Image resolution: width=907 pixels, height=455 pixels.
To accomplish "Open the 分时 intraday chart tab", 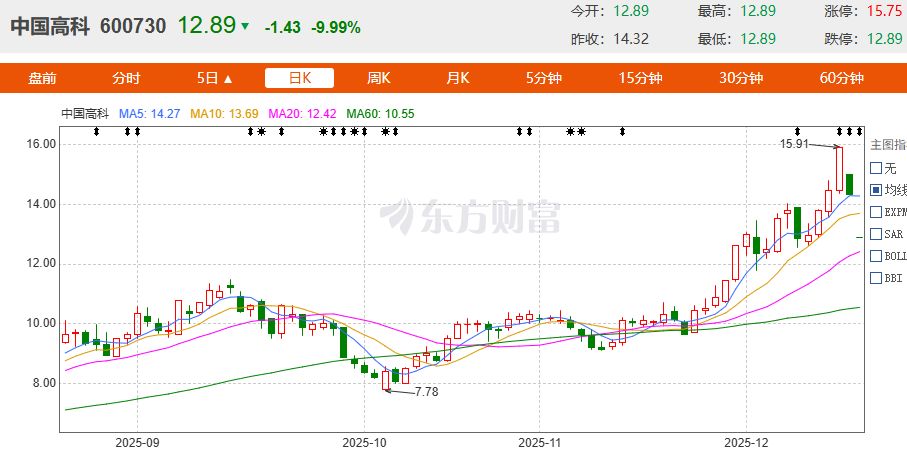I will point(127,79).
